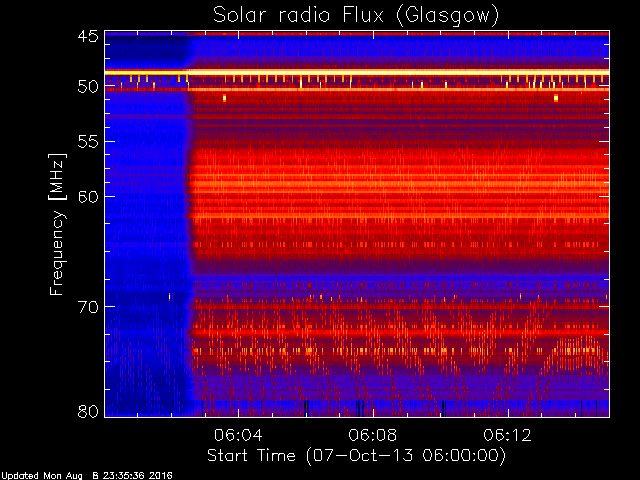Image resolution: width=640 pixels, height=480 pixels.
Task: Click the 80 frequency tick label
Action: pyautogui.click(x=88, y=411)
